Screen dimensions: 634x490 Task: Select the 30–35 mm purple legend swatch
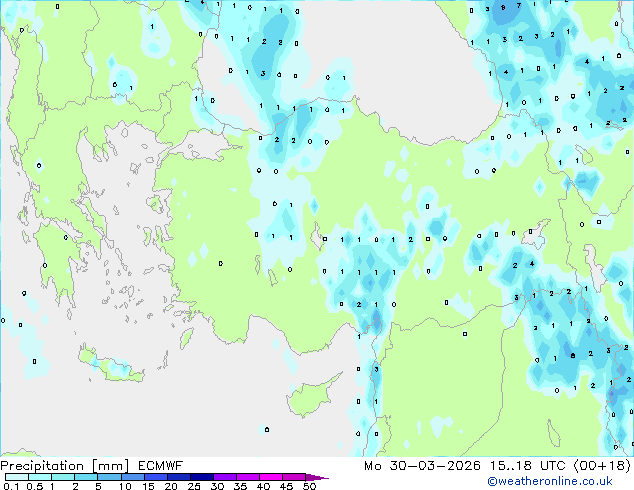[x=224, y=477]
